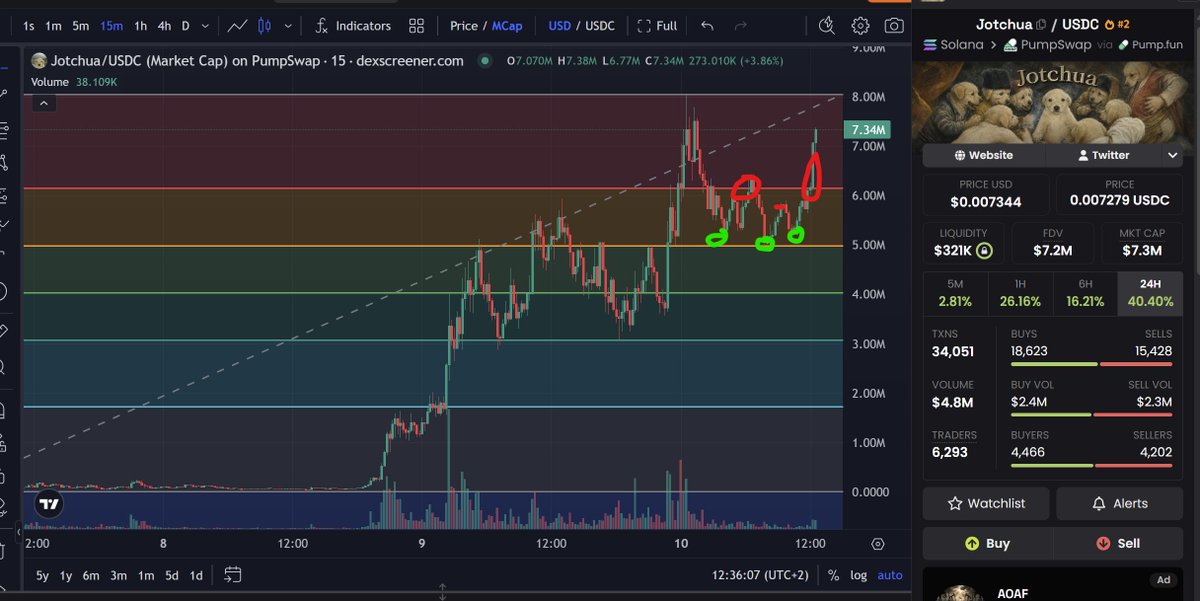Select the 1H stats tab
Viewport: 1200px width, 601px height.
tap(1020, 293)
